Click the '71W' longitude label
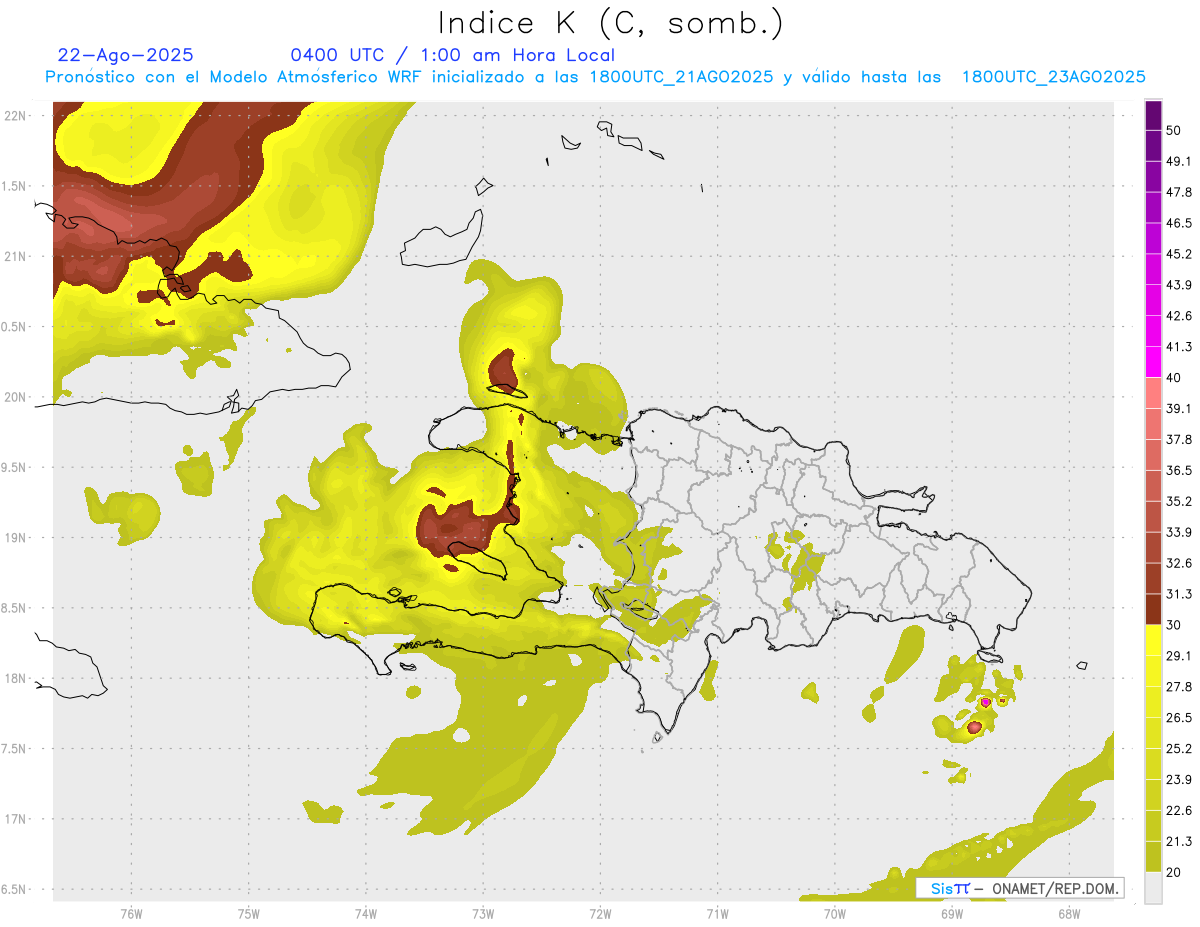The image size is (1200, 927). (717, 914)
